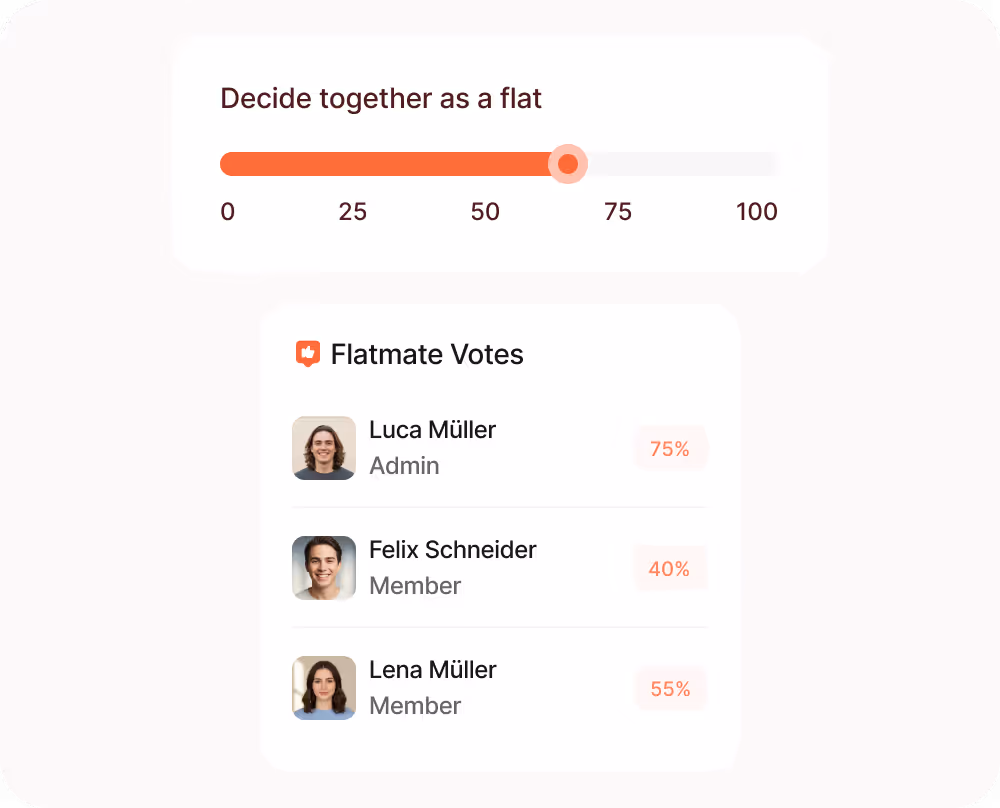Screen dimensions: 1000x808
Task: Click Lena Müller's 55% vote badge
Action: click(x=670, y=688)
